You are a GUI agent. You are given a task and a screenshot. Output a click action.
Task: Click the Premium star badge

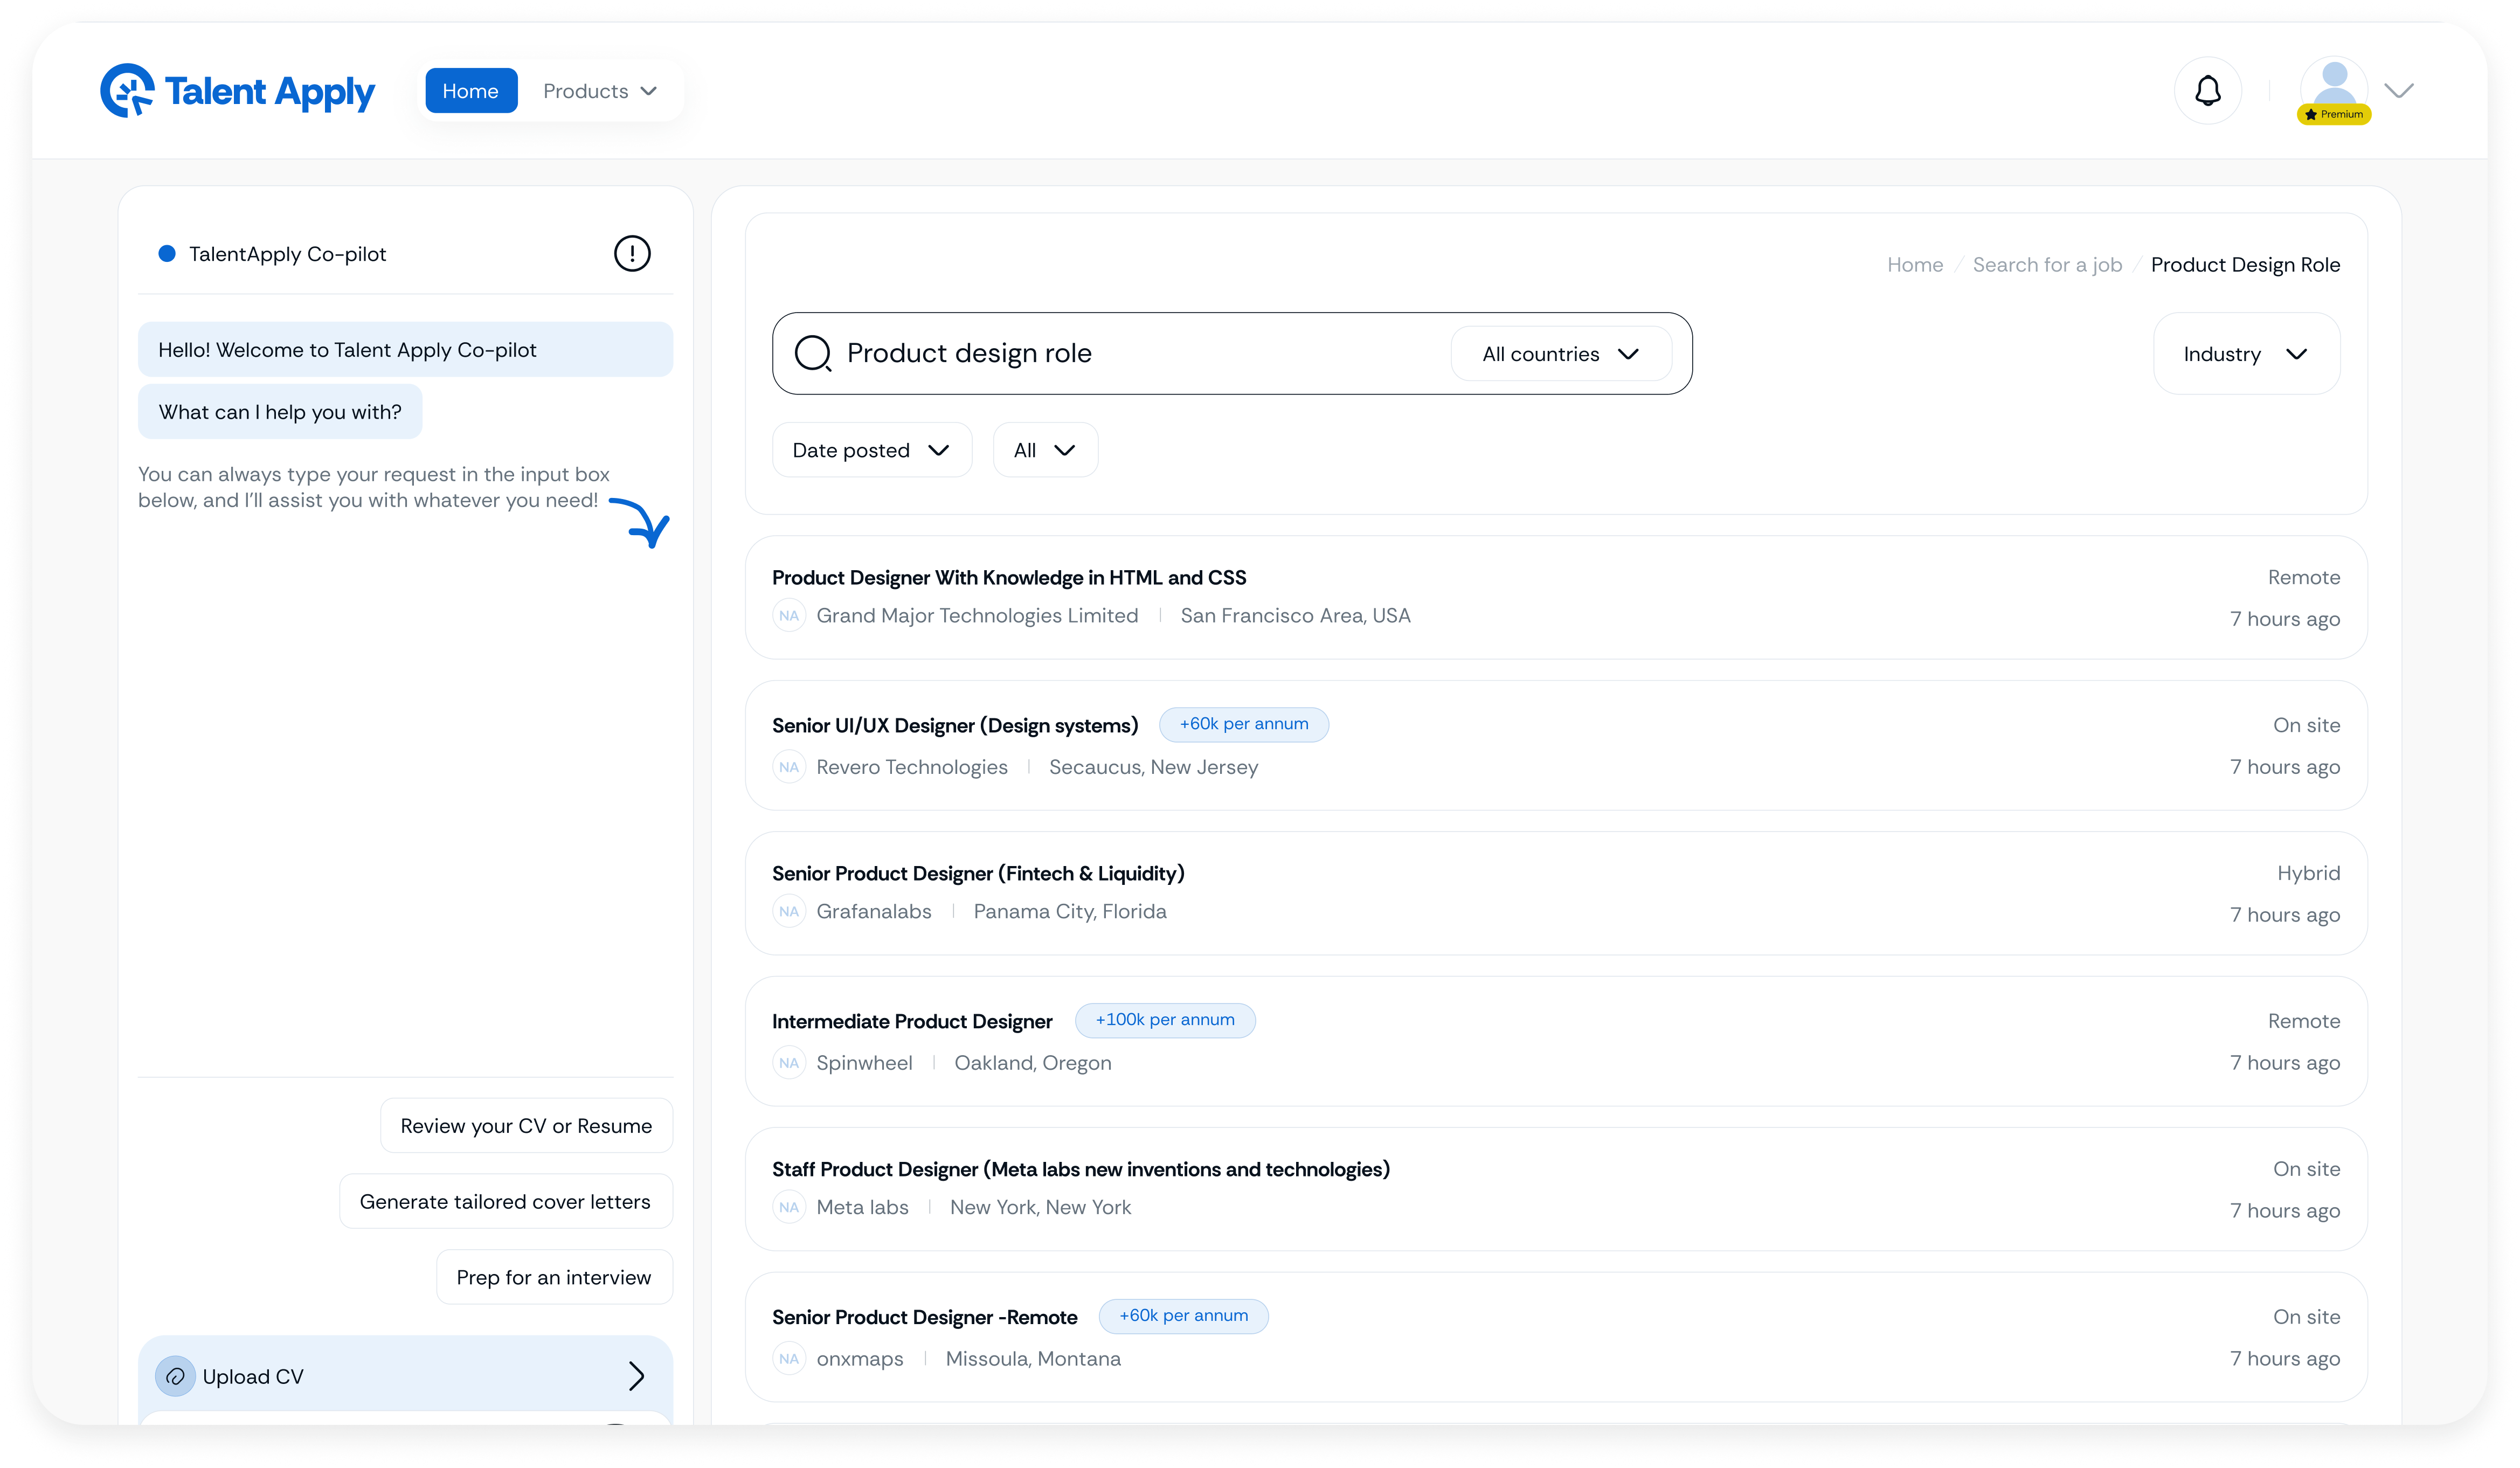coord(2333,115)
